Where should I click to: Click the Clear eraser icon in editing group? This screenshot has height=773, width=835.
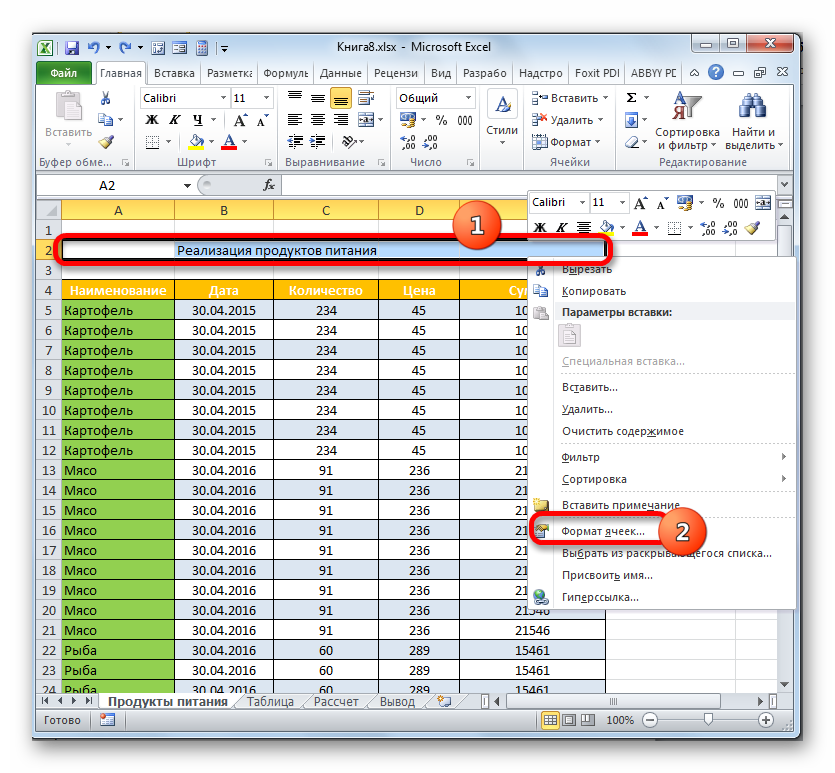click(632, 142)
